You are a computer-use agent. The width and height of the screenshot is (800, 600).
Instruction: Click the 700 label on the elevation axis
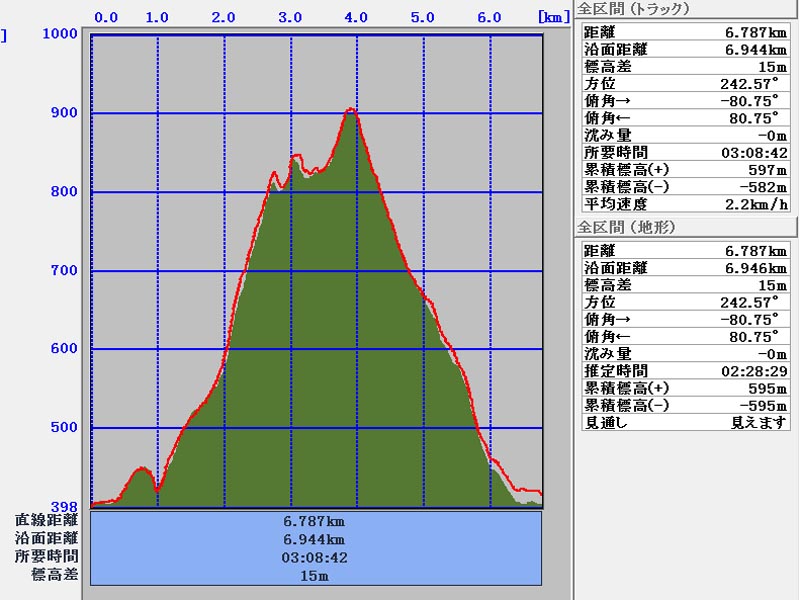[x=62, y=271]
